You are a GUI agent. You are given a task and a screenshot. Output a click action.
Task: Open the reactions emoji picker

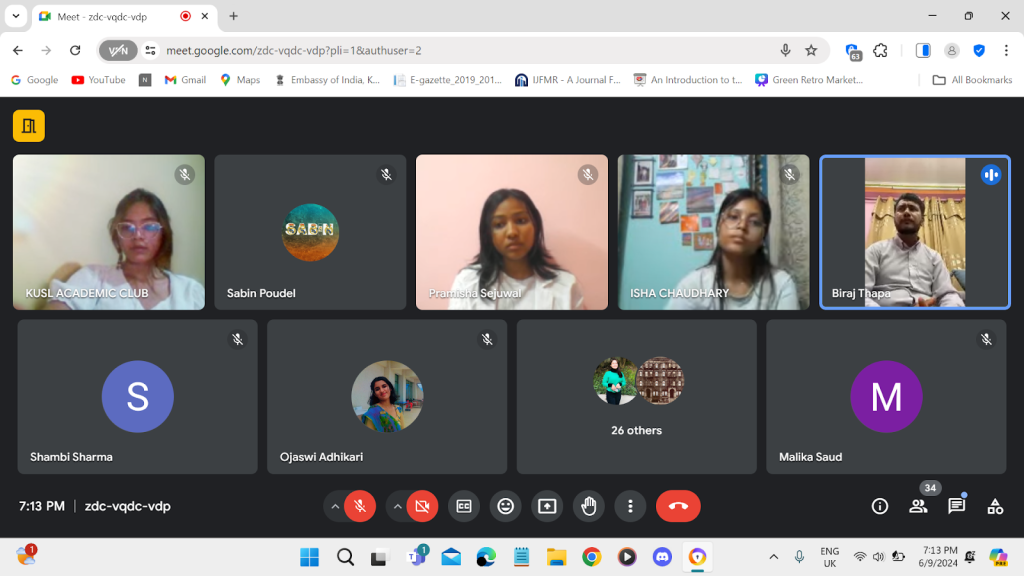(x=505, y=506)
